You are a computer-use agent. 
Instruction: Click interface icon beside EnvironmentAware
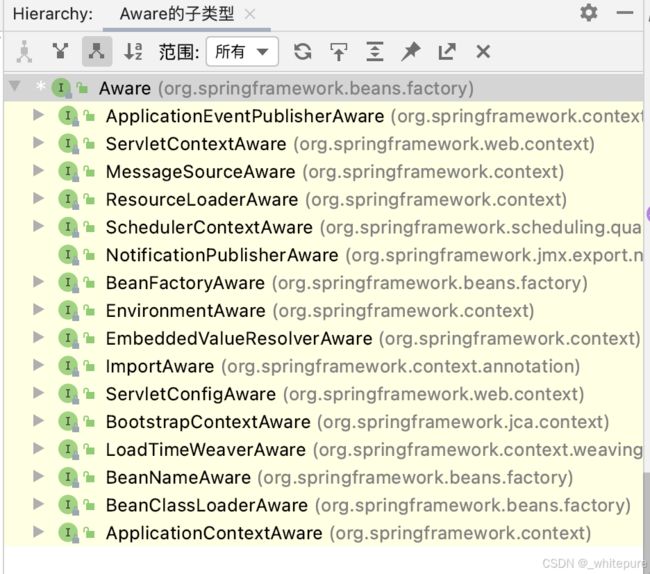coord(68,310)
